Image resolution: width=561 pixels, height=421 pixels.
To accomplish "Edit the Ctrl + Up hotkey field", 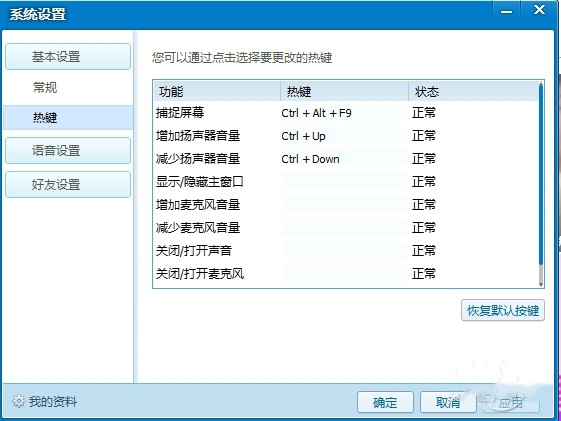I will [x=344, y=136].
